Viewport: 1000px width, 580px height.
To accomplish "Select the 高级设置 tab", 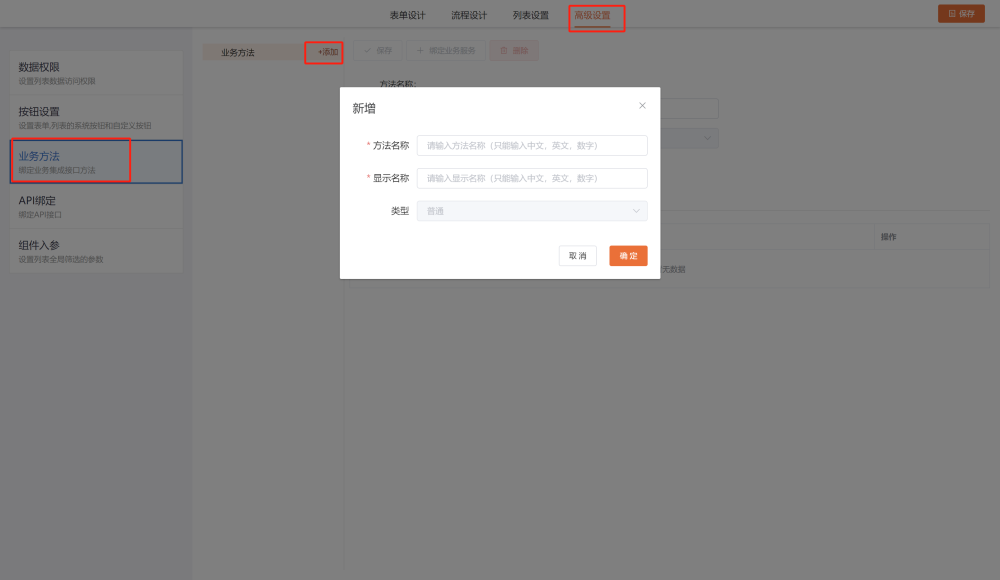I will tap(593, 15).
